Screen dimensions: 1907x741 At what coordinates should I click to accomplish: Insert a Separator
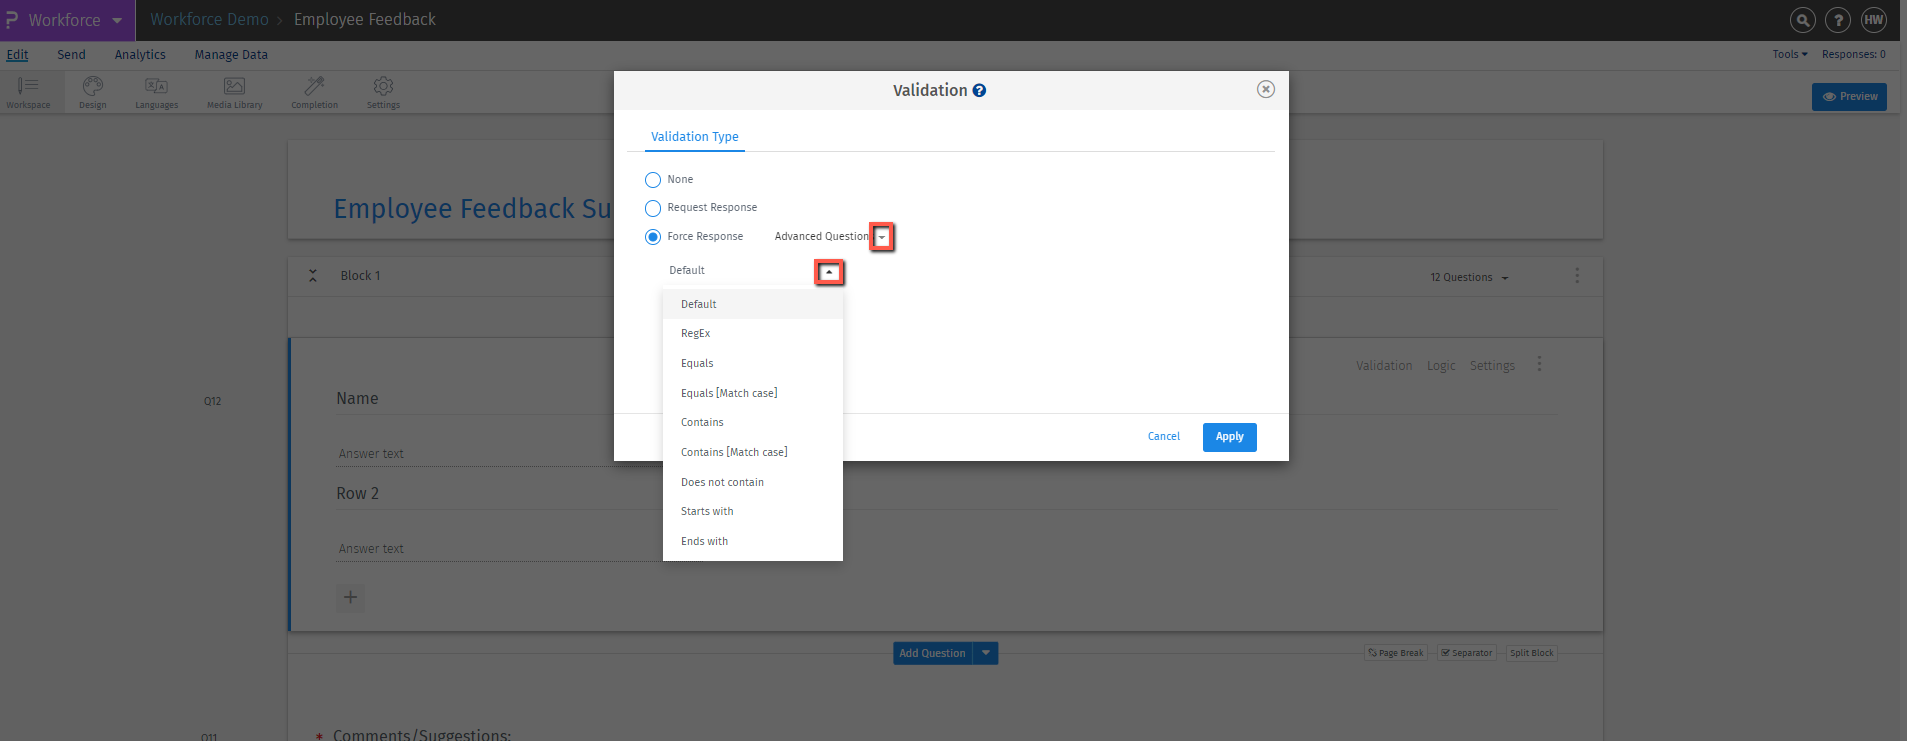click(x=1467, y=653)
